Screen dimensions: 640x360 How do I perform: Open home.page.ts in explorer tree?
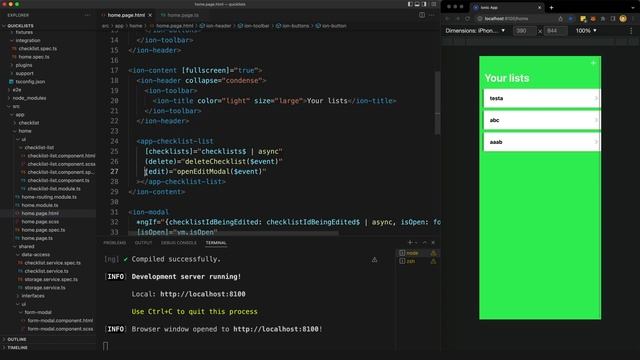37,238
